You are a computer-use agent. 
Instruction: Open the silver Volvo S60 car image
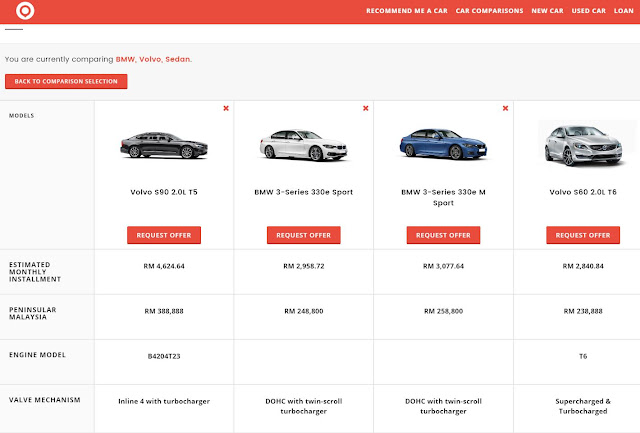click(583, 144)
